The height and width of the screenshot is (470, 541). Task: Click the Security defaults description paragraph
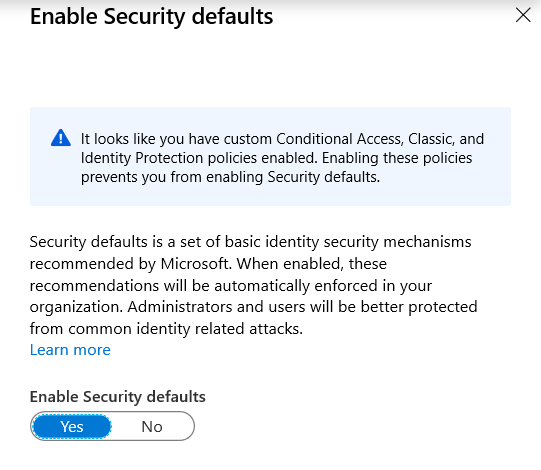254,285
